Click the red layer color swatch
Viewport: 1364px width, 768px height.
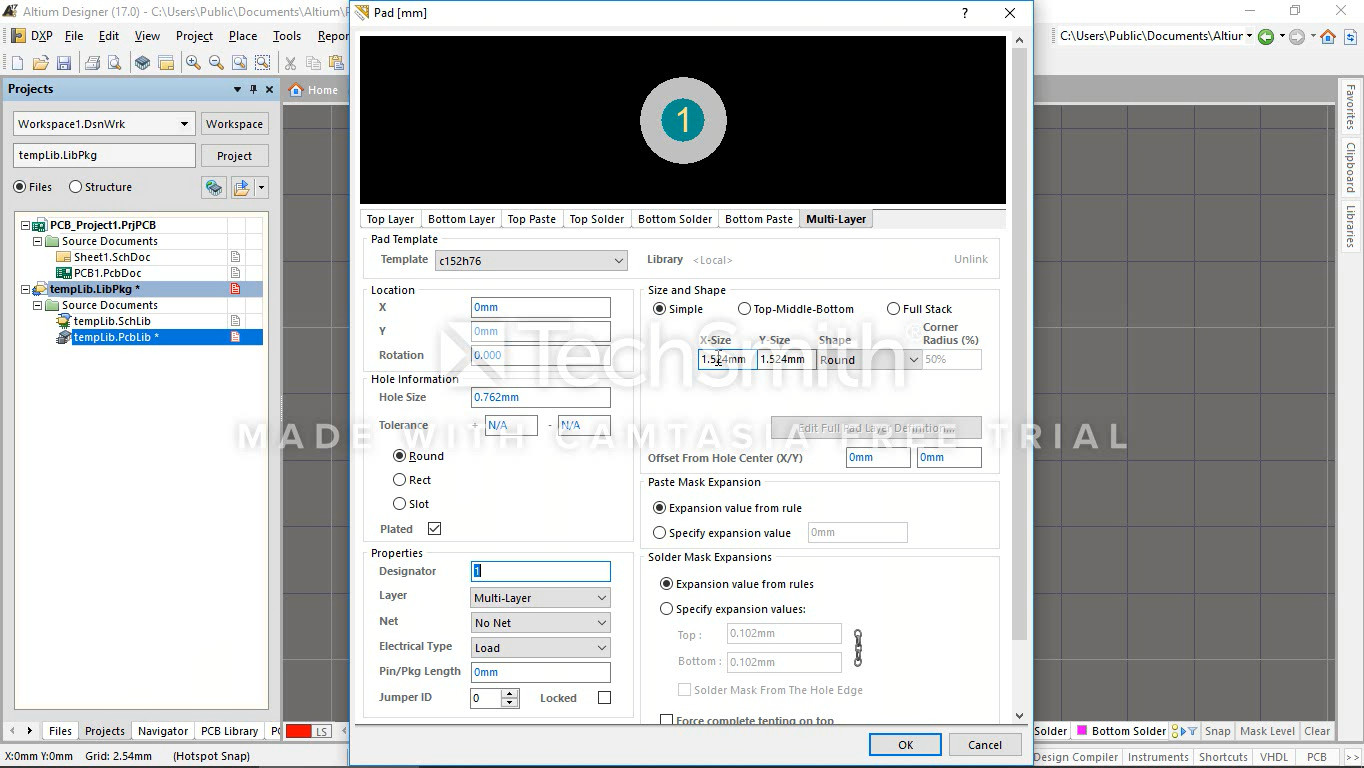[298, 731]
